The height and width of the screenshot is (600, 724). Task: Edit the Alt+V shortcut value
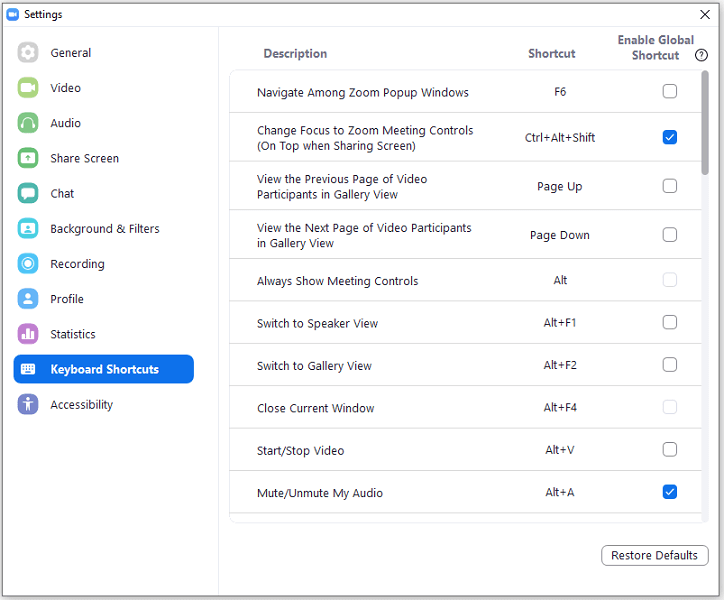(560, 450)
